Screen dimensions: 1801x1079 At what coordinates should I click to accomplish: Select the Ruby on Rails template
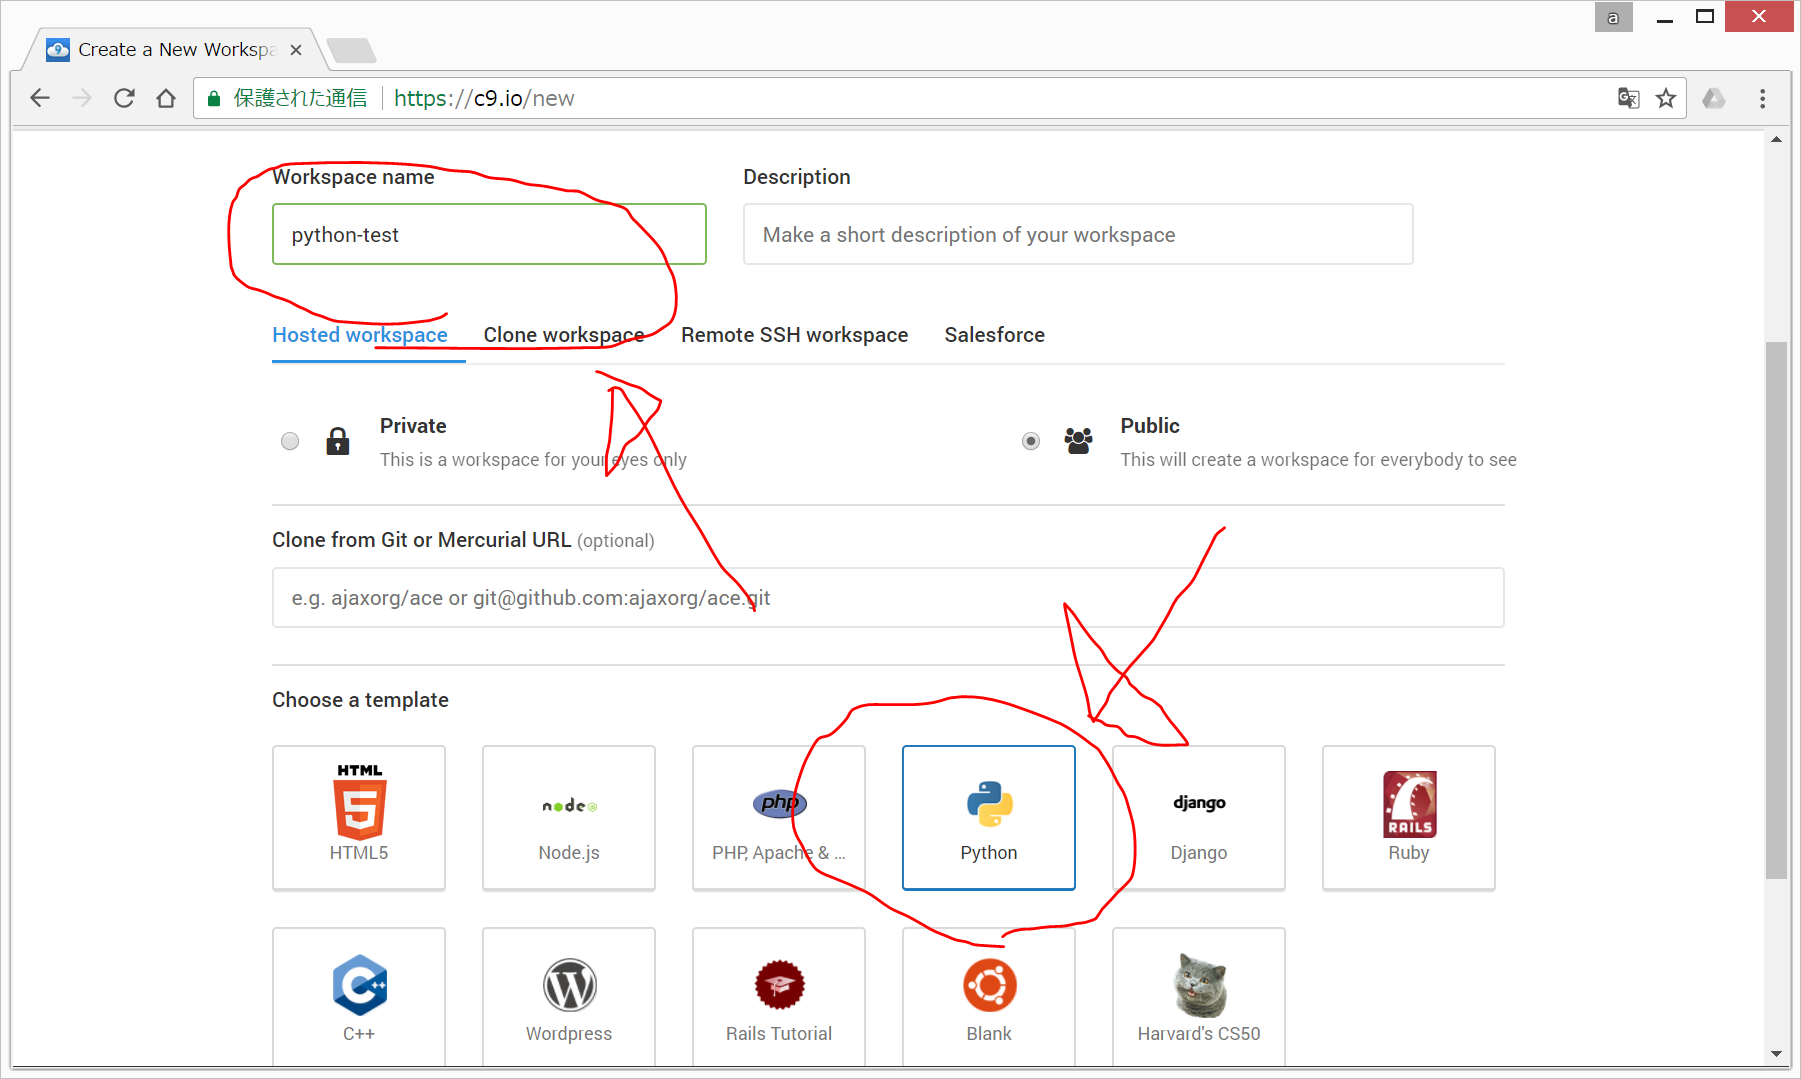1408,816
